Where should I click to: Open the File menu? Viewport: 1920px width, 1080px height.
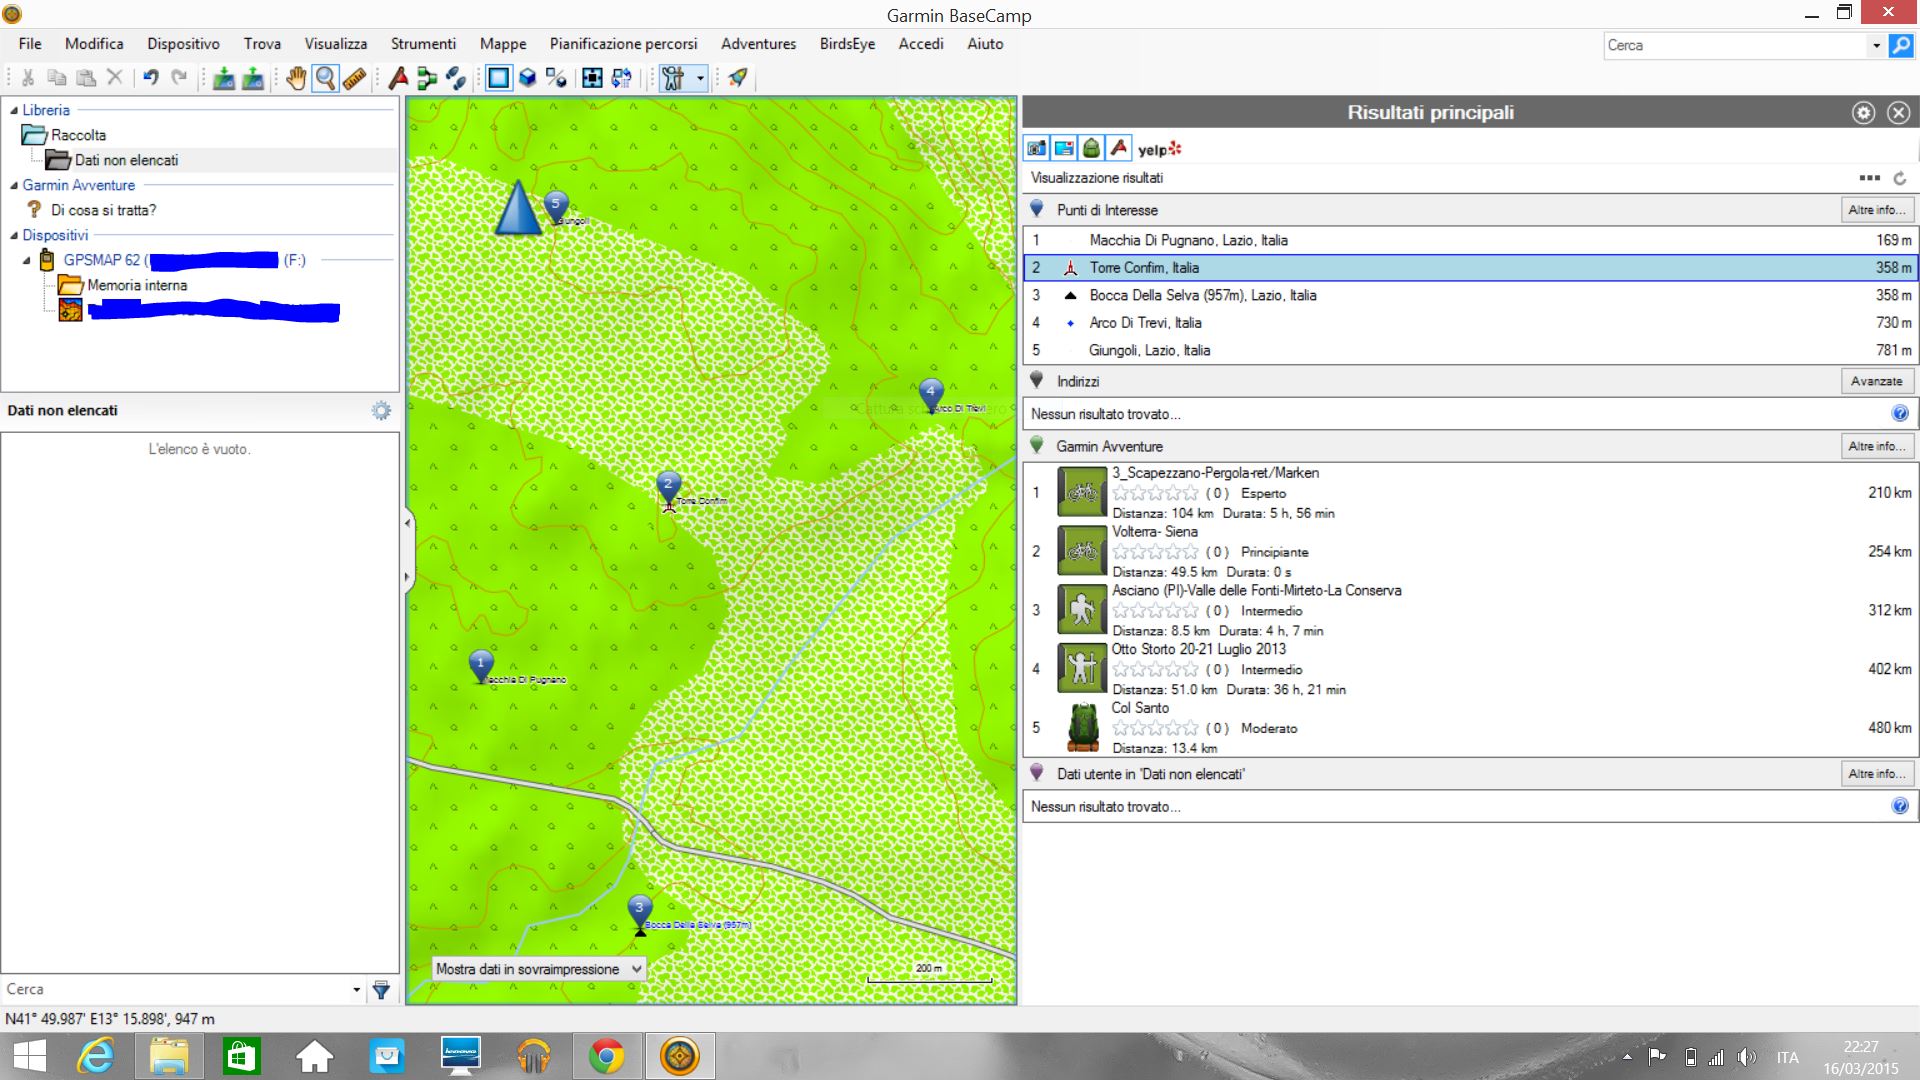coord(30,44)
